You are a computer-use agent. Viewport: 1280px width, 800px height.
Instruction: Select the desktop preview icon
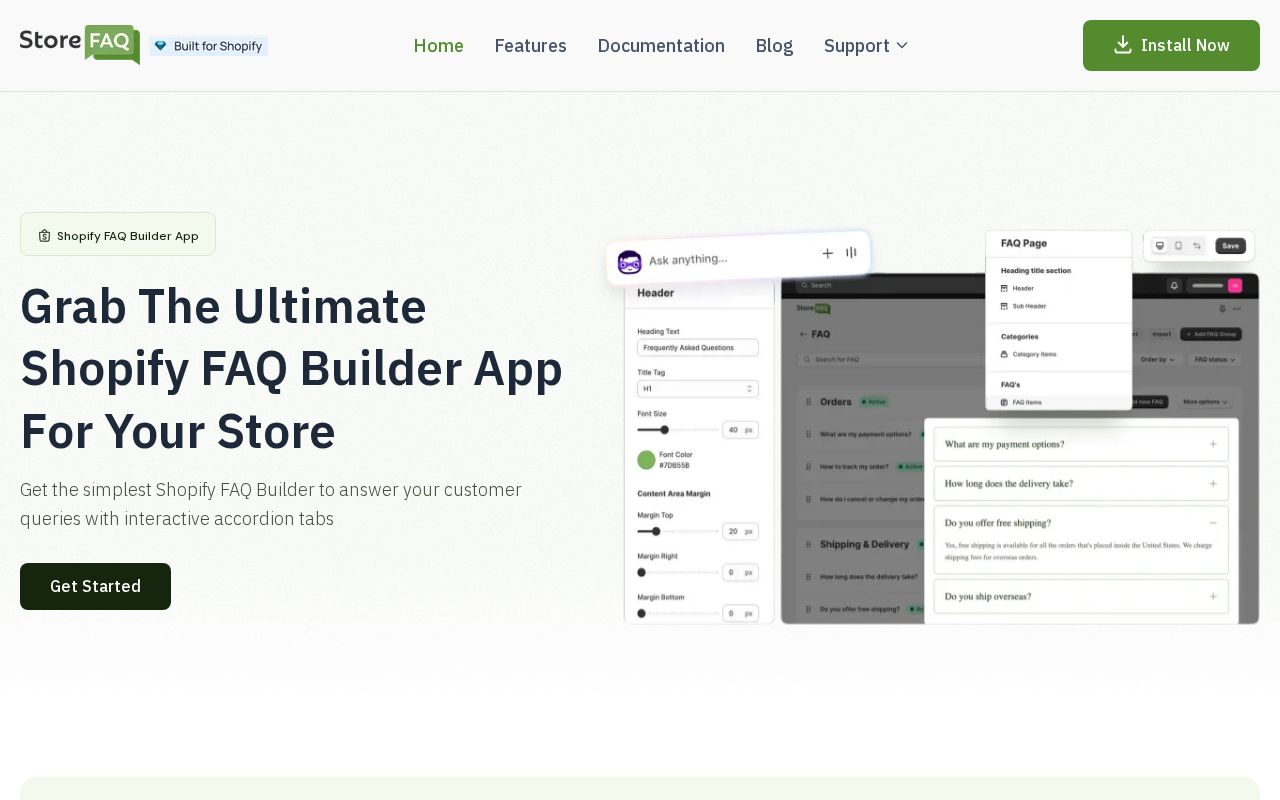[x=1160, y=246]
